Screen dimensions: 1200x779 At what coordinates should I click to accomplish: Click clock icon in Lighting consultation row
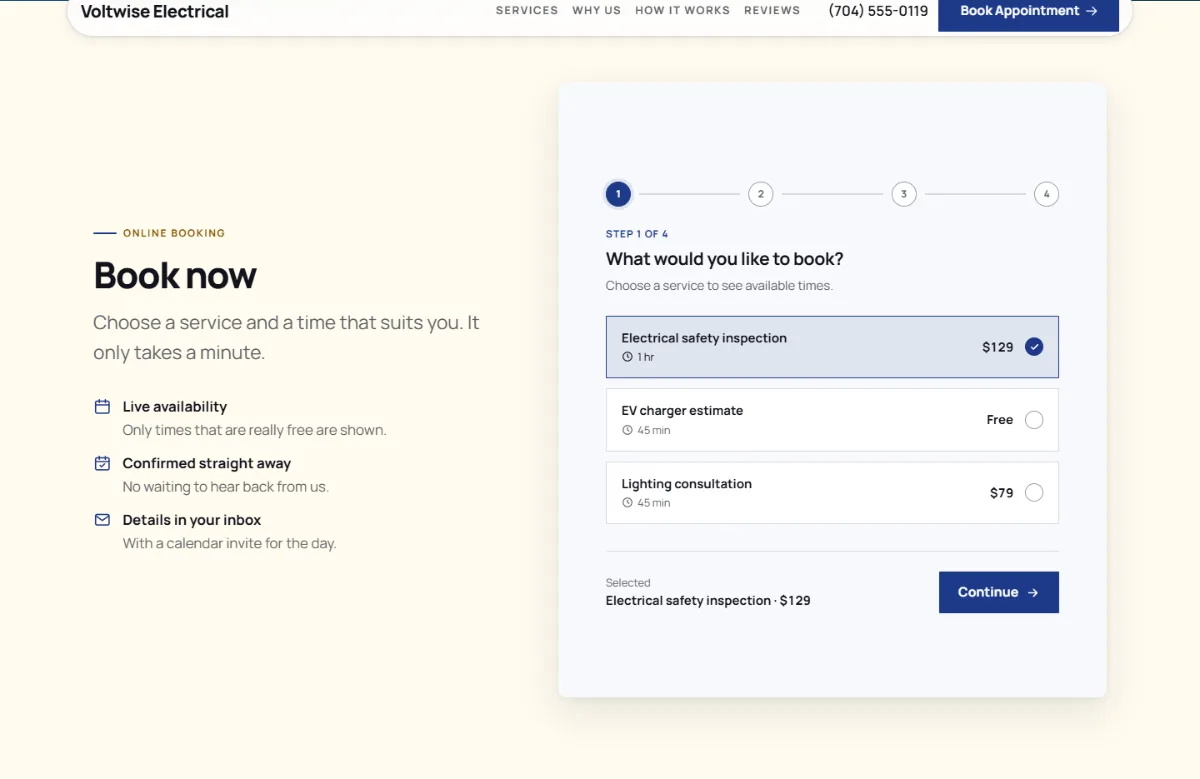628,503
